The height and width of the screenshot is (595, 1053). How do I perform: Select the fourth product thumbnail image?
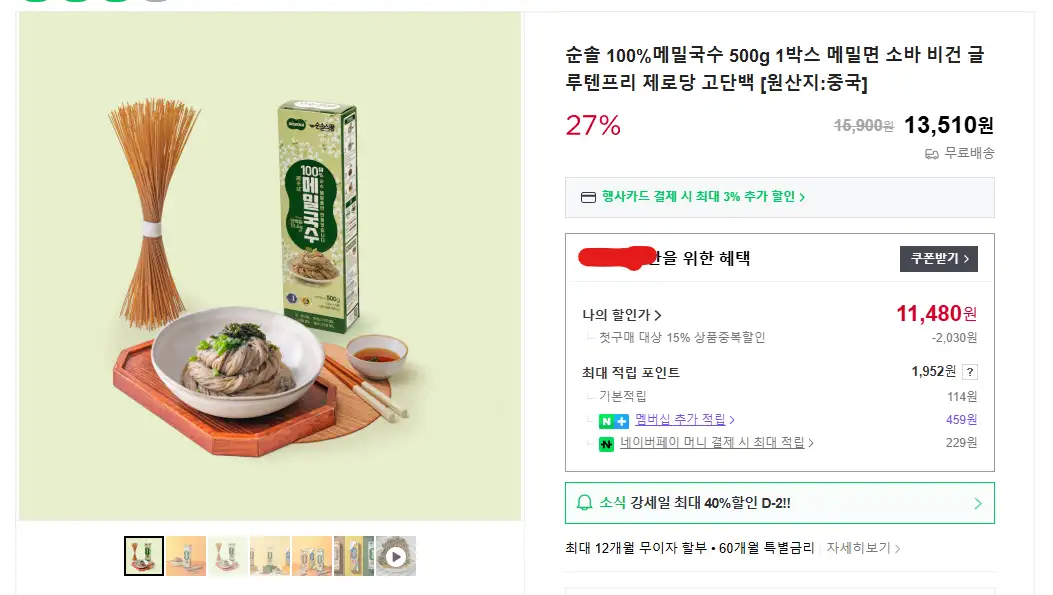[x=270, y=556]
